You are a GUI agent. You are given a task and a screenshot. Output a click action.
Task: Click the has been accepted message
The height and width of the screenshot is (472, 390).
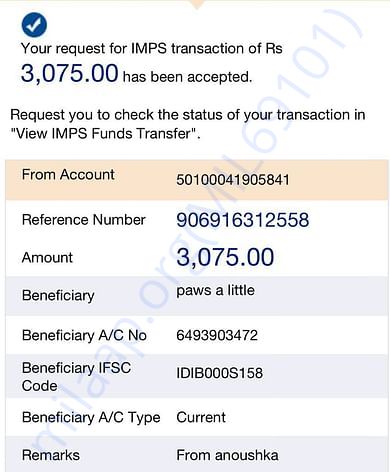187,77
